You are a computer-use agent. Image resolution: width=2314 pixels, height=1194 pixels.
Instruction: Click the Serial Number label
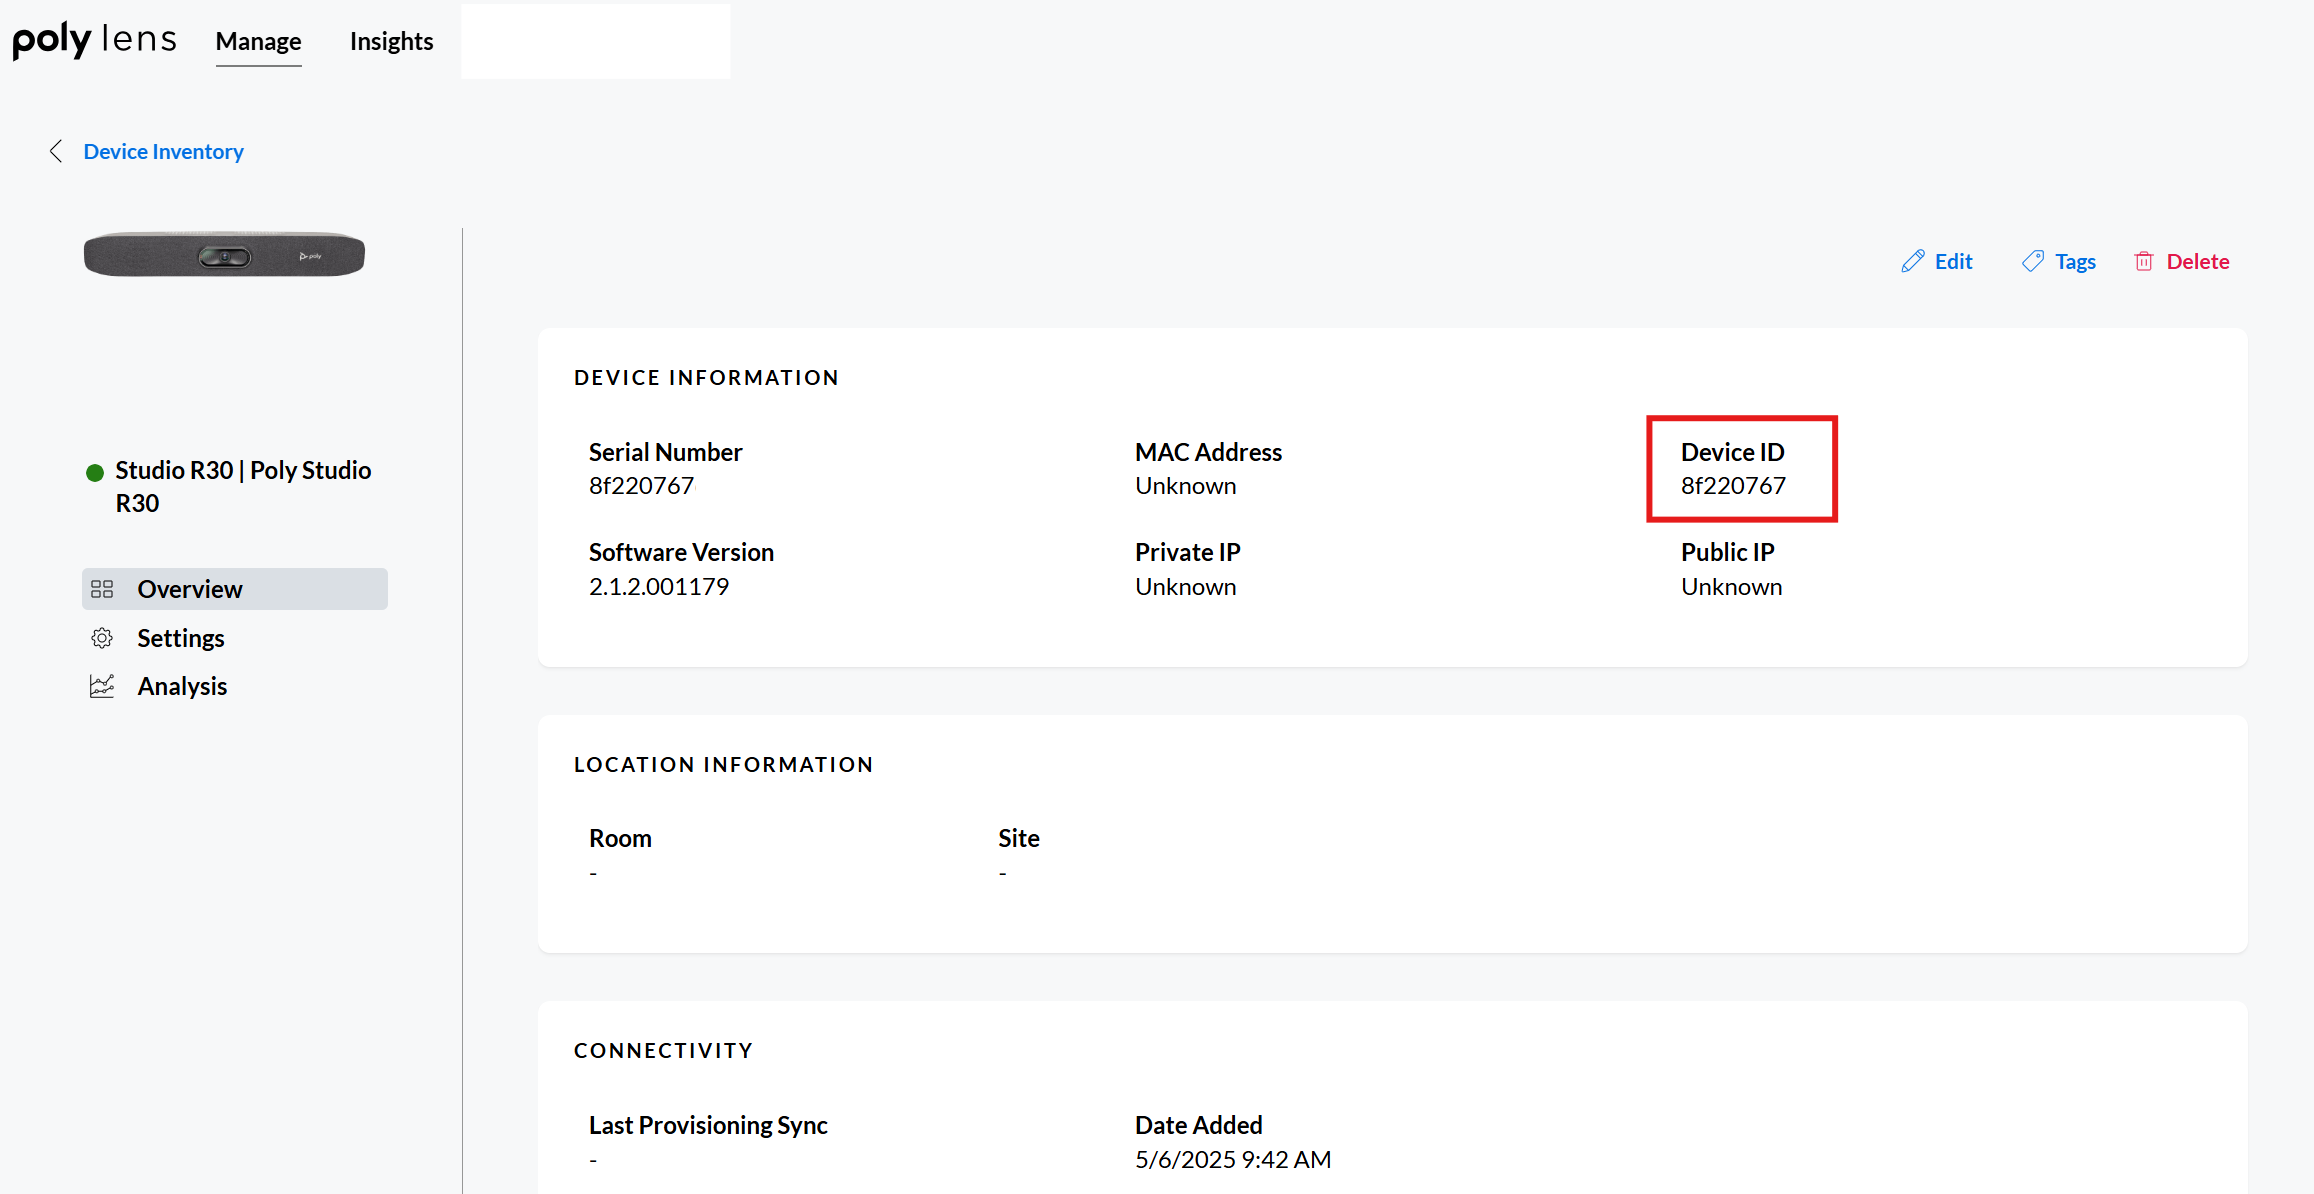(665, 452)
